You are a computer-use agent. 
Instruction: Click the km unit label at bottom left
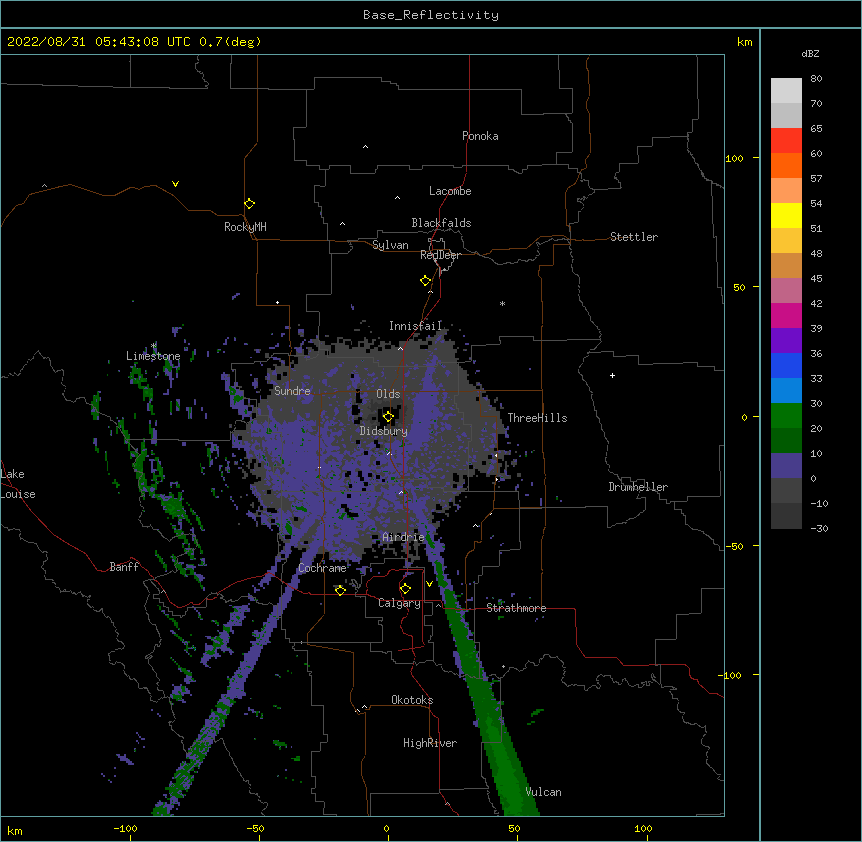pos(15,831)
